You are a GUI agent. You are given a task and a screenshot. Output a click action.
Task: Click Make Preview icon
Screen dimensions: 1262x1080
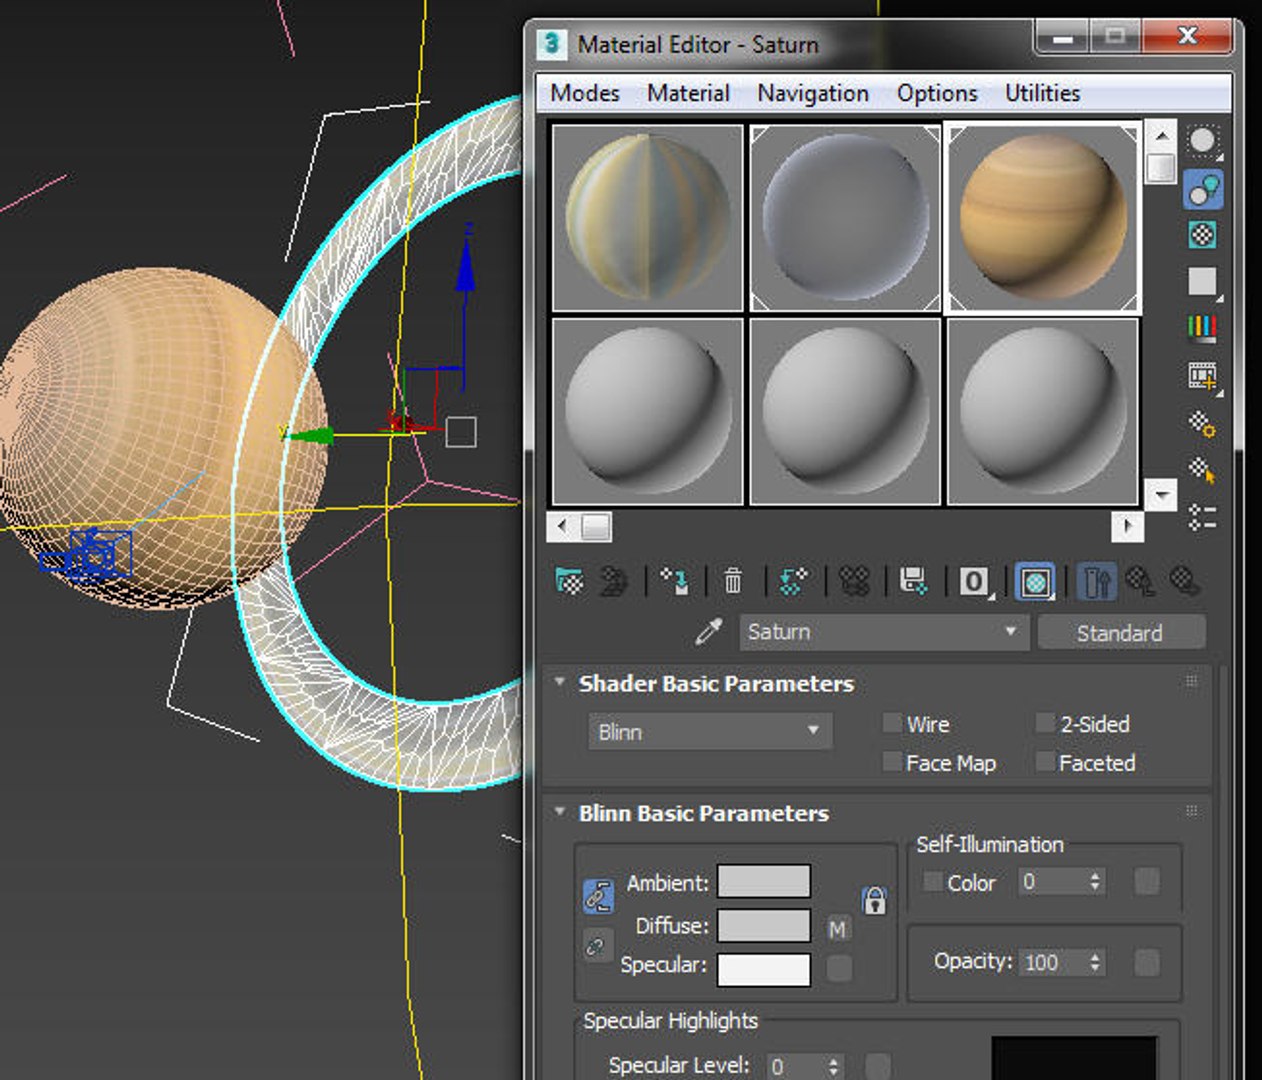[1203, 376]
